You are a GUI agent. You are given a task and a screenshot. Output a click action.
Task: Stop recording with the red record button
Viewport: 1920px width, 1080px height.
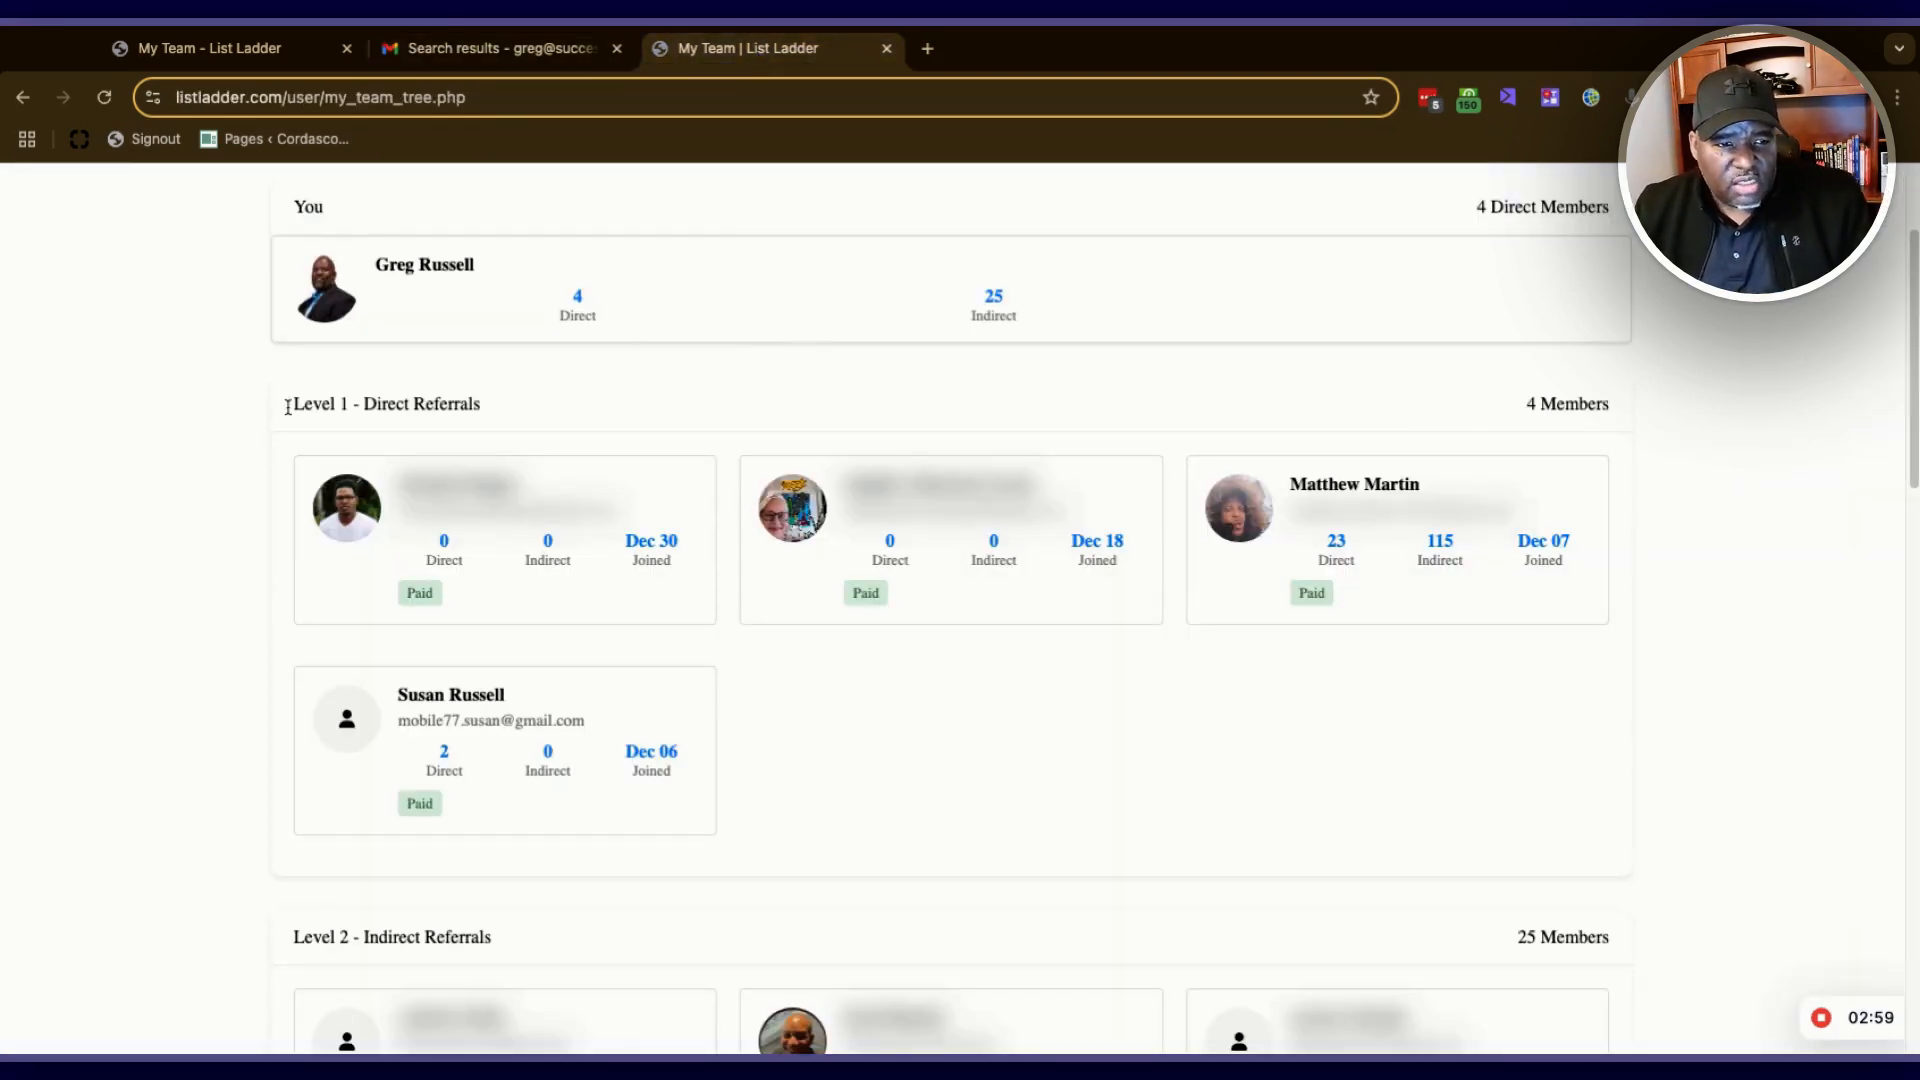point(1821,1017)
